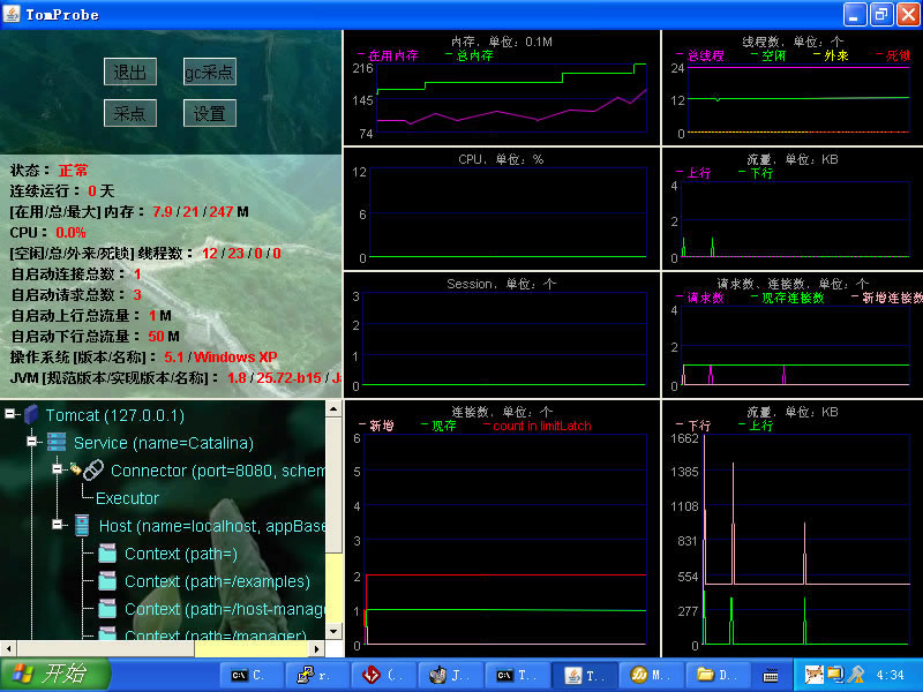Click the tree vertical scrollbar thumb
This screenshot has width=923, height=692.
334,484
